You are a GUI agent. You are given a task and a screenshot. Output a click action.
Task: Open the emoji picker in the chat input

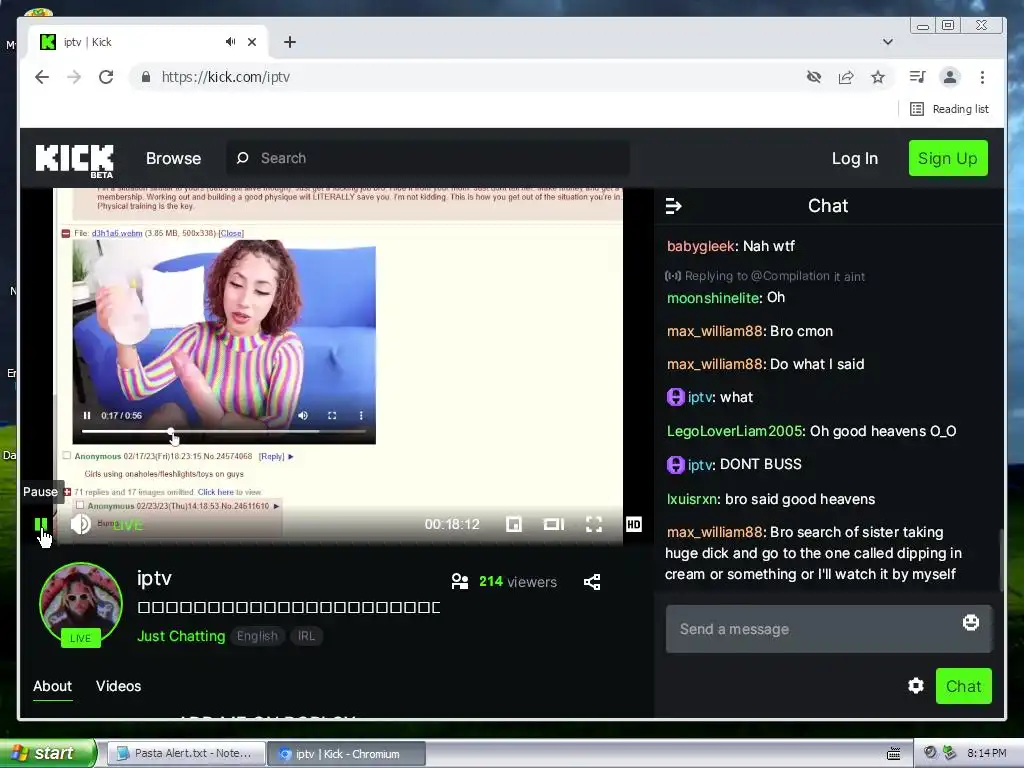pos(970,622)
